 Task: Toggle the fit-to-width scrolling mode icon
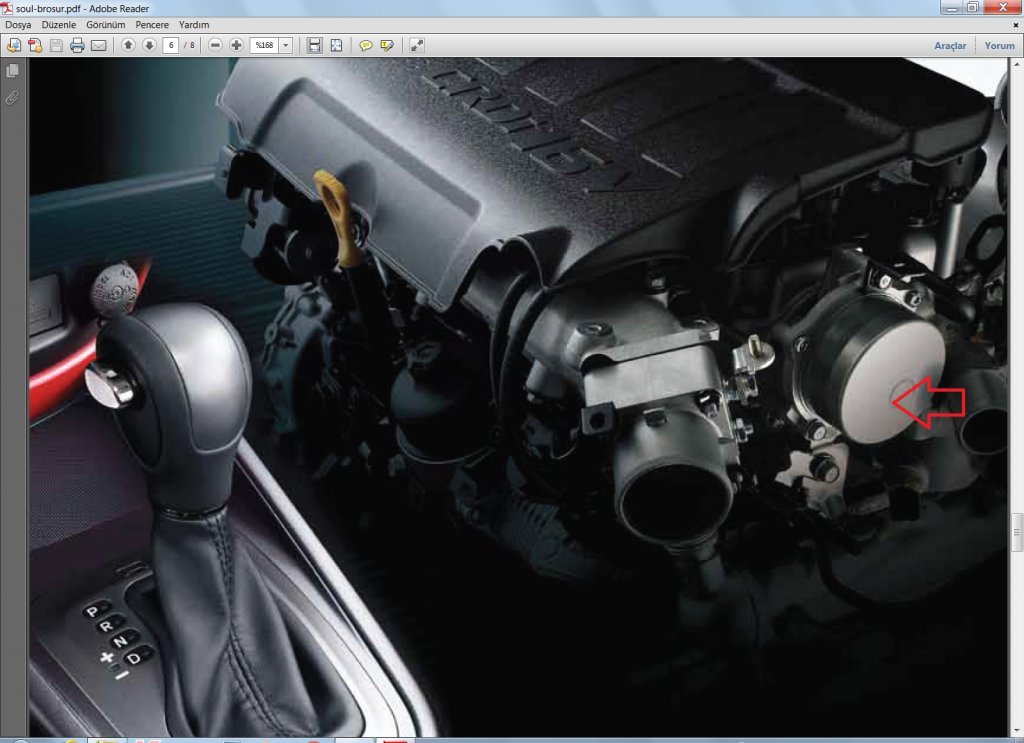coord(314,45)
